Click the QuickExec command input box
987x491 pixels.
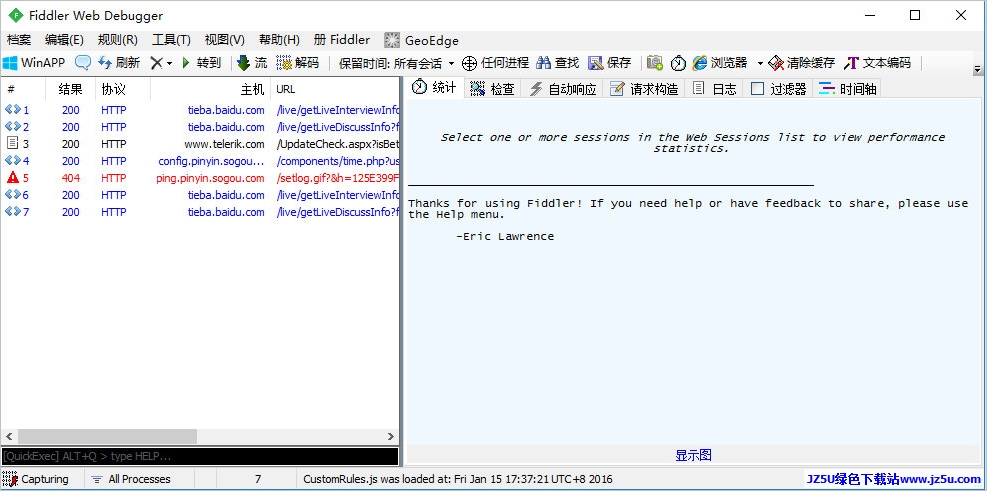[x=200, y=456]
